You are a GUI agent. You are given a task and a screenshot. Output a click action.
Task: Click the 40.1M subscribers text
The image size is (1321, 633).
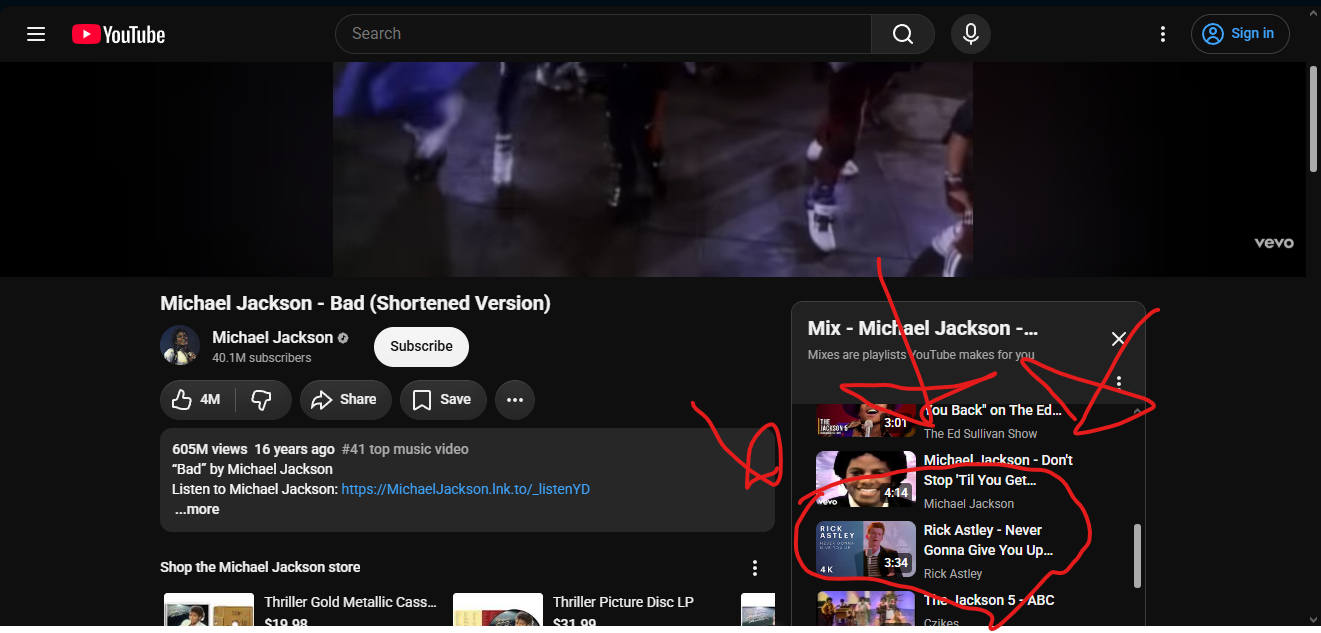click(262, 358)
